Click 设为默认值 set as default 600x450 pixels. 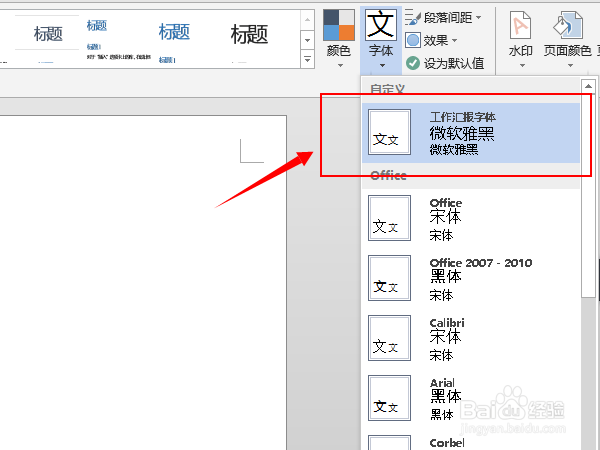(x=445, y=63)
